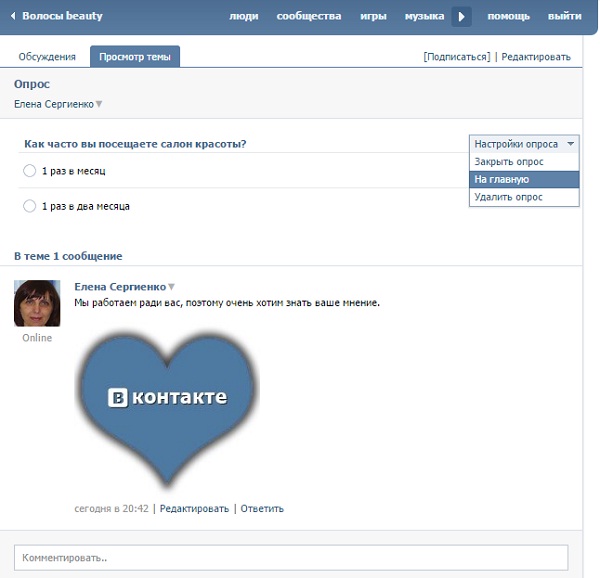600x578 pixels.
Task: Expand the arrow beside Елена Сергиенко in the message
Action: pos(171,287)
